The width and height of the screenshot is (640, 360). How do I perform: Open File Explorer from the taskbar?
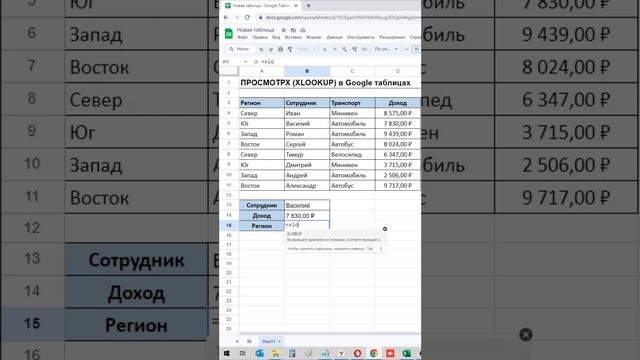tap(276, 353)
